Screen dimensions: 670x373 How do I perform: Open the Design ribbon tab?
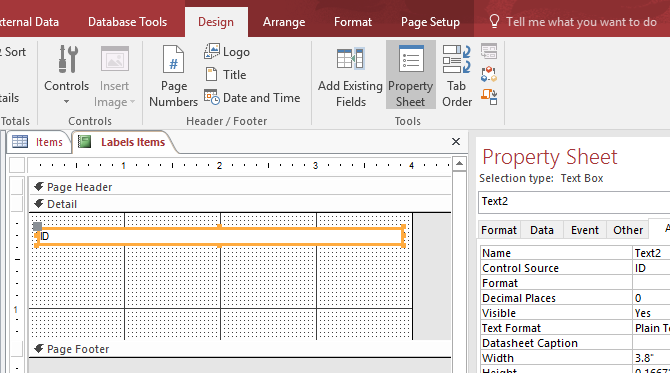click(x=216, y=22)
